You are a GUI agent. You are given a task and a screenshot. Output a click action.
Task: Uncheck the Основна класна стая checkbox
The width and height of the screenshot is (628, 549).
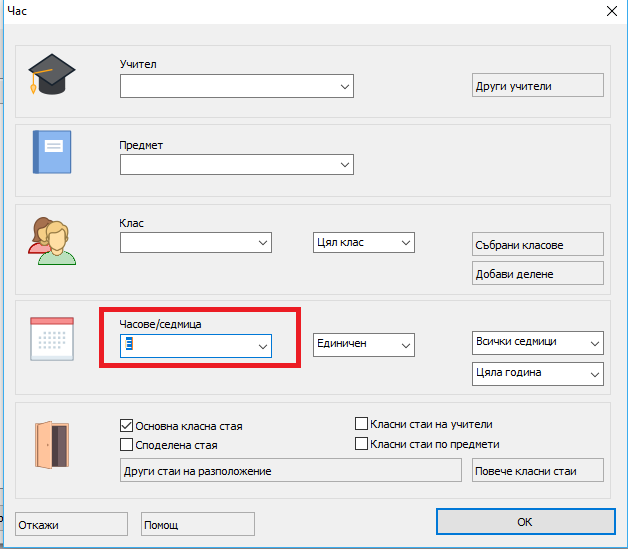127,425
